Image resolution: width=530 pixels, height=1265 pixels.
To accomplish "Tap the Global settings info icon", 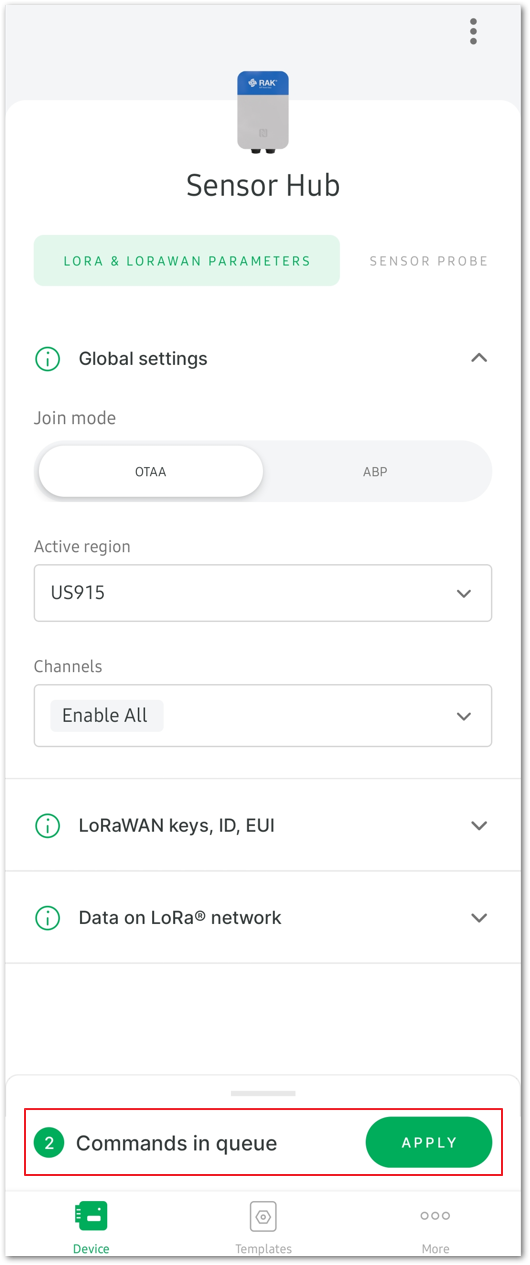I will tap(47, 358).
